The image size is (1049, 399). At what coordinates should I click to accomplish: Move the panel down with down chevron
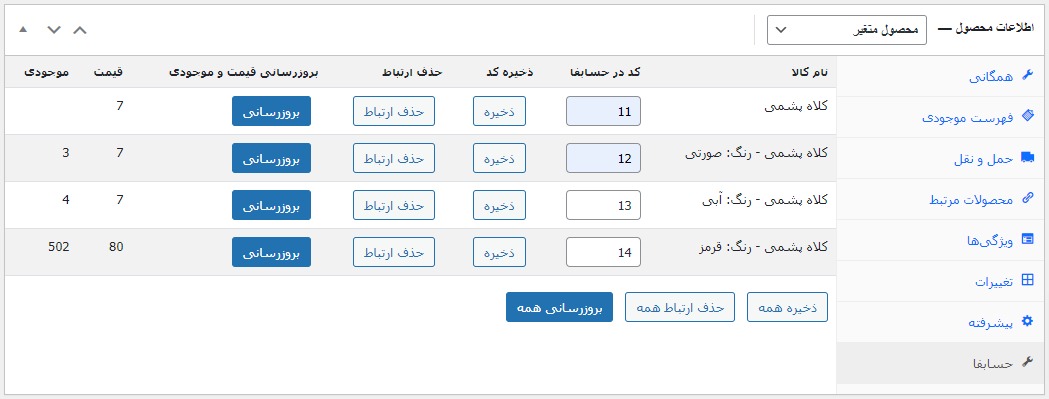54,29
